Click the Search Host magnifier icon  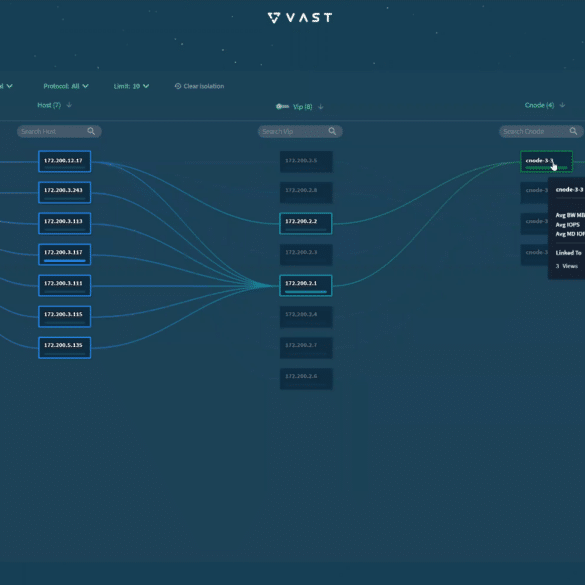pos(91,131)
